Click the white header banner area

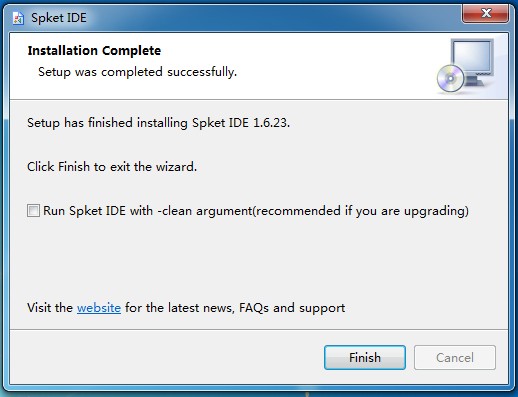[259, 66]
